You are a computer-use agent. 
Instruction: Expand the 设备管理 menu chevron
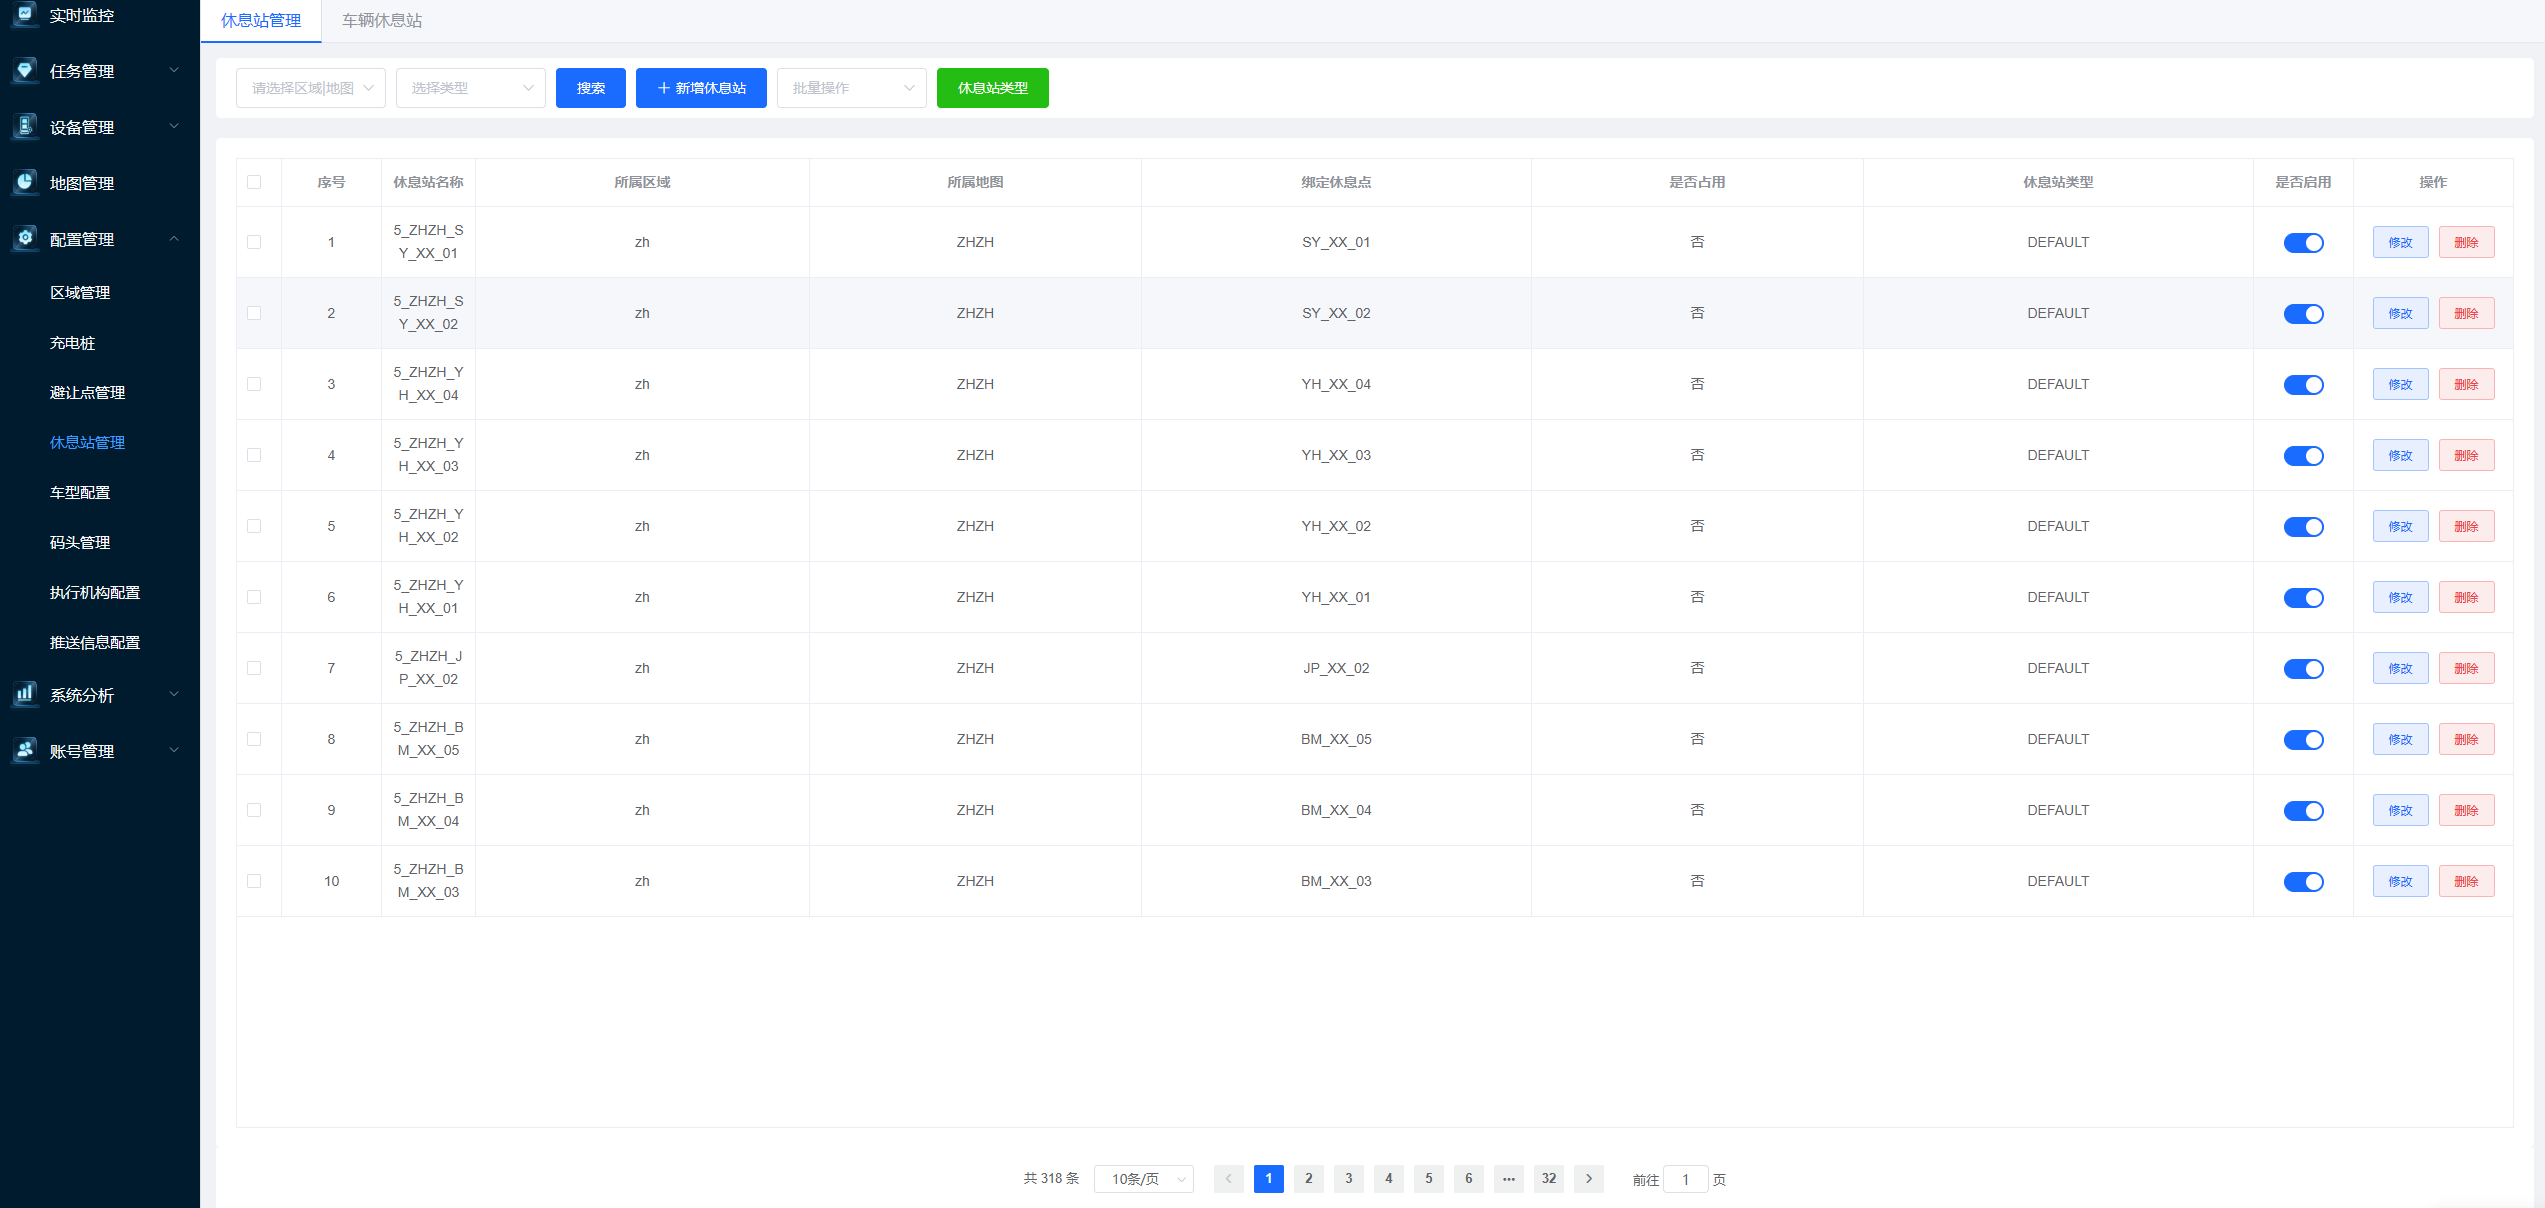[x=174, y=127]
